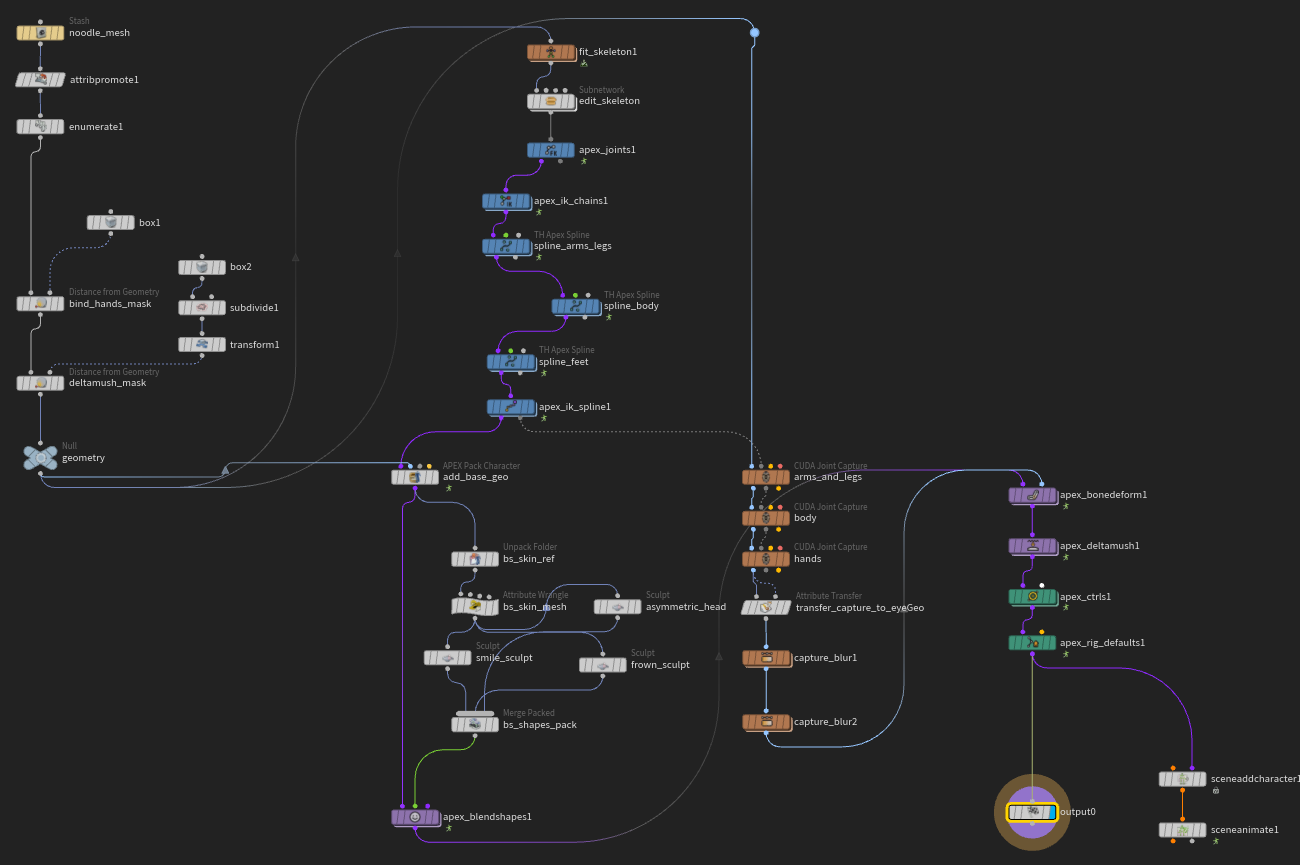This screenshot has width=1300, height=865.
Task: Select the arms_and_legs Joint Capture node icon
Action: pyautogui.click(x=766, y=477)
